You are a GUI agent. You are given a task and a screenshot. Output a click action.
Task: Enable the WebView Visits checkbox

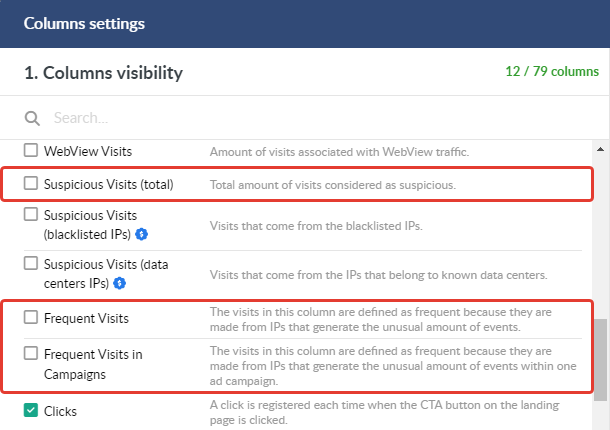click(x=31, y=150)
